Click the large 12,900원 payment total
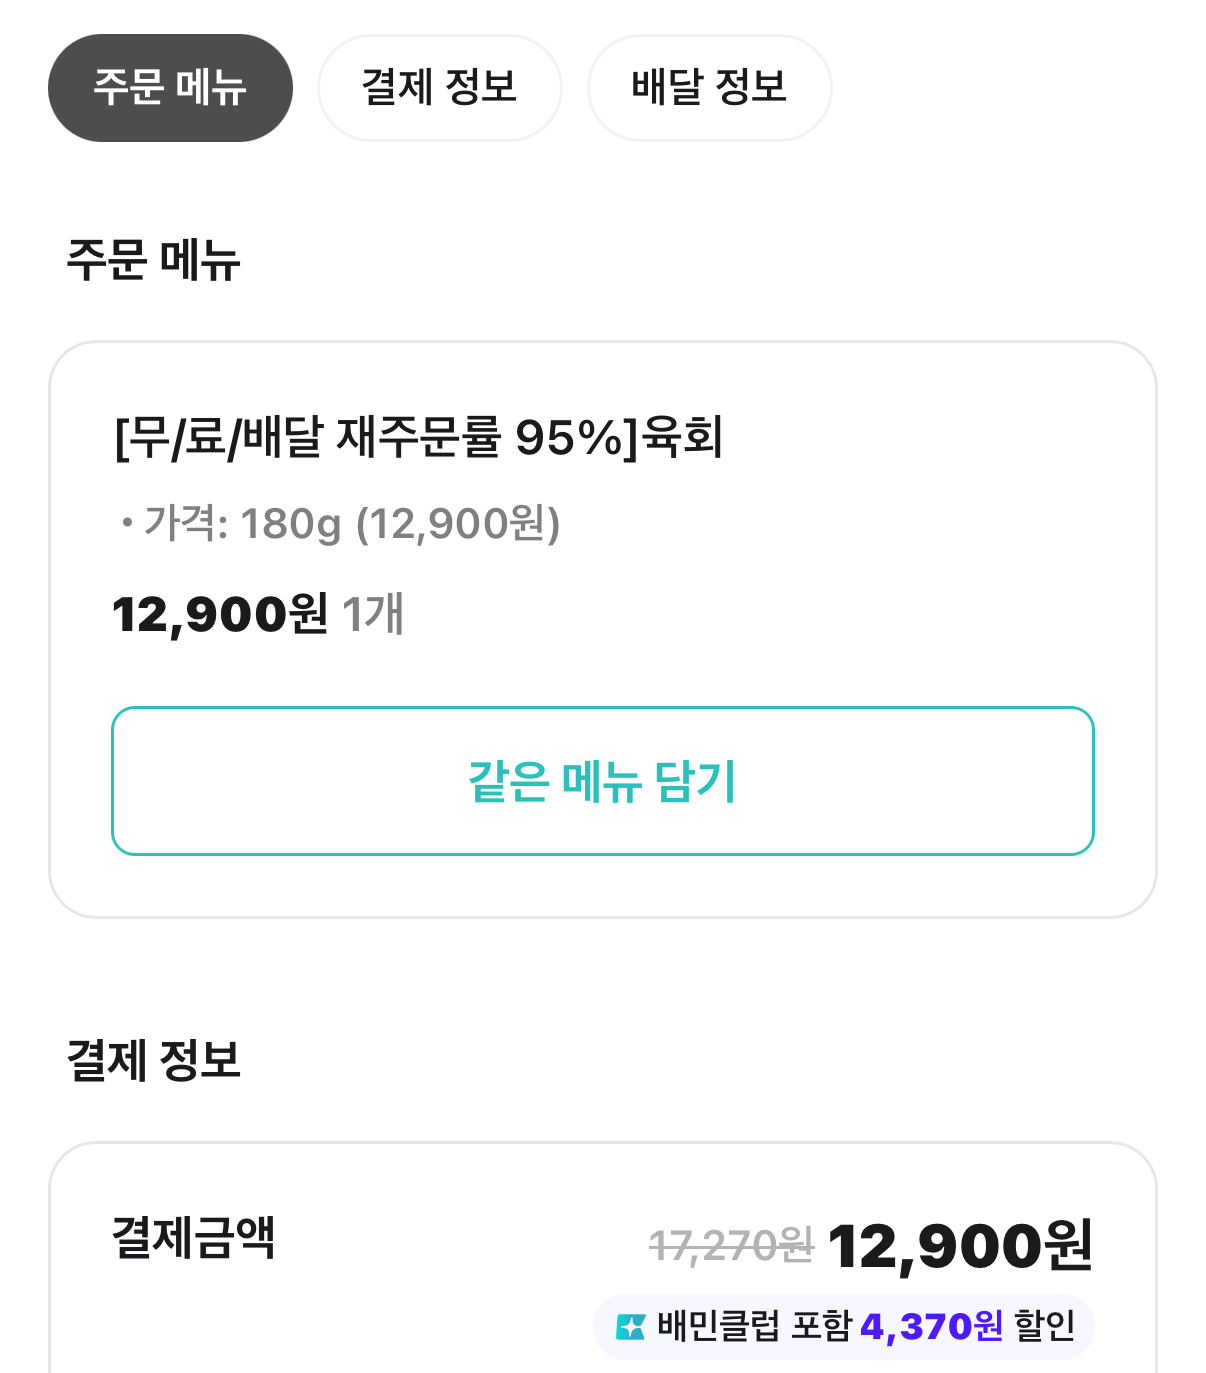The height and width of the screenshot is (1373, 1206). coord(960,1246)
